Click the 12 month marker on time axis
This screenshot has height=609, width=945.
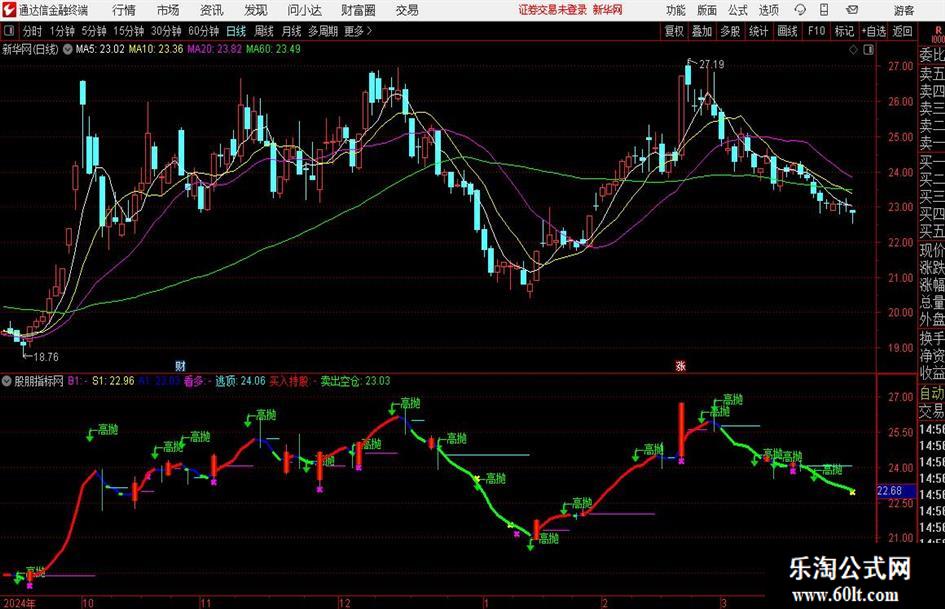(345, 603)
